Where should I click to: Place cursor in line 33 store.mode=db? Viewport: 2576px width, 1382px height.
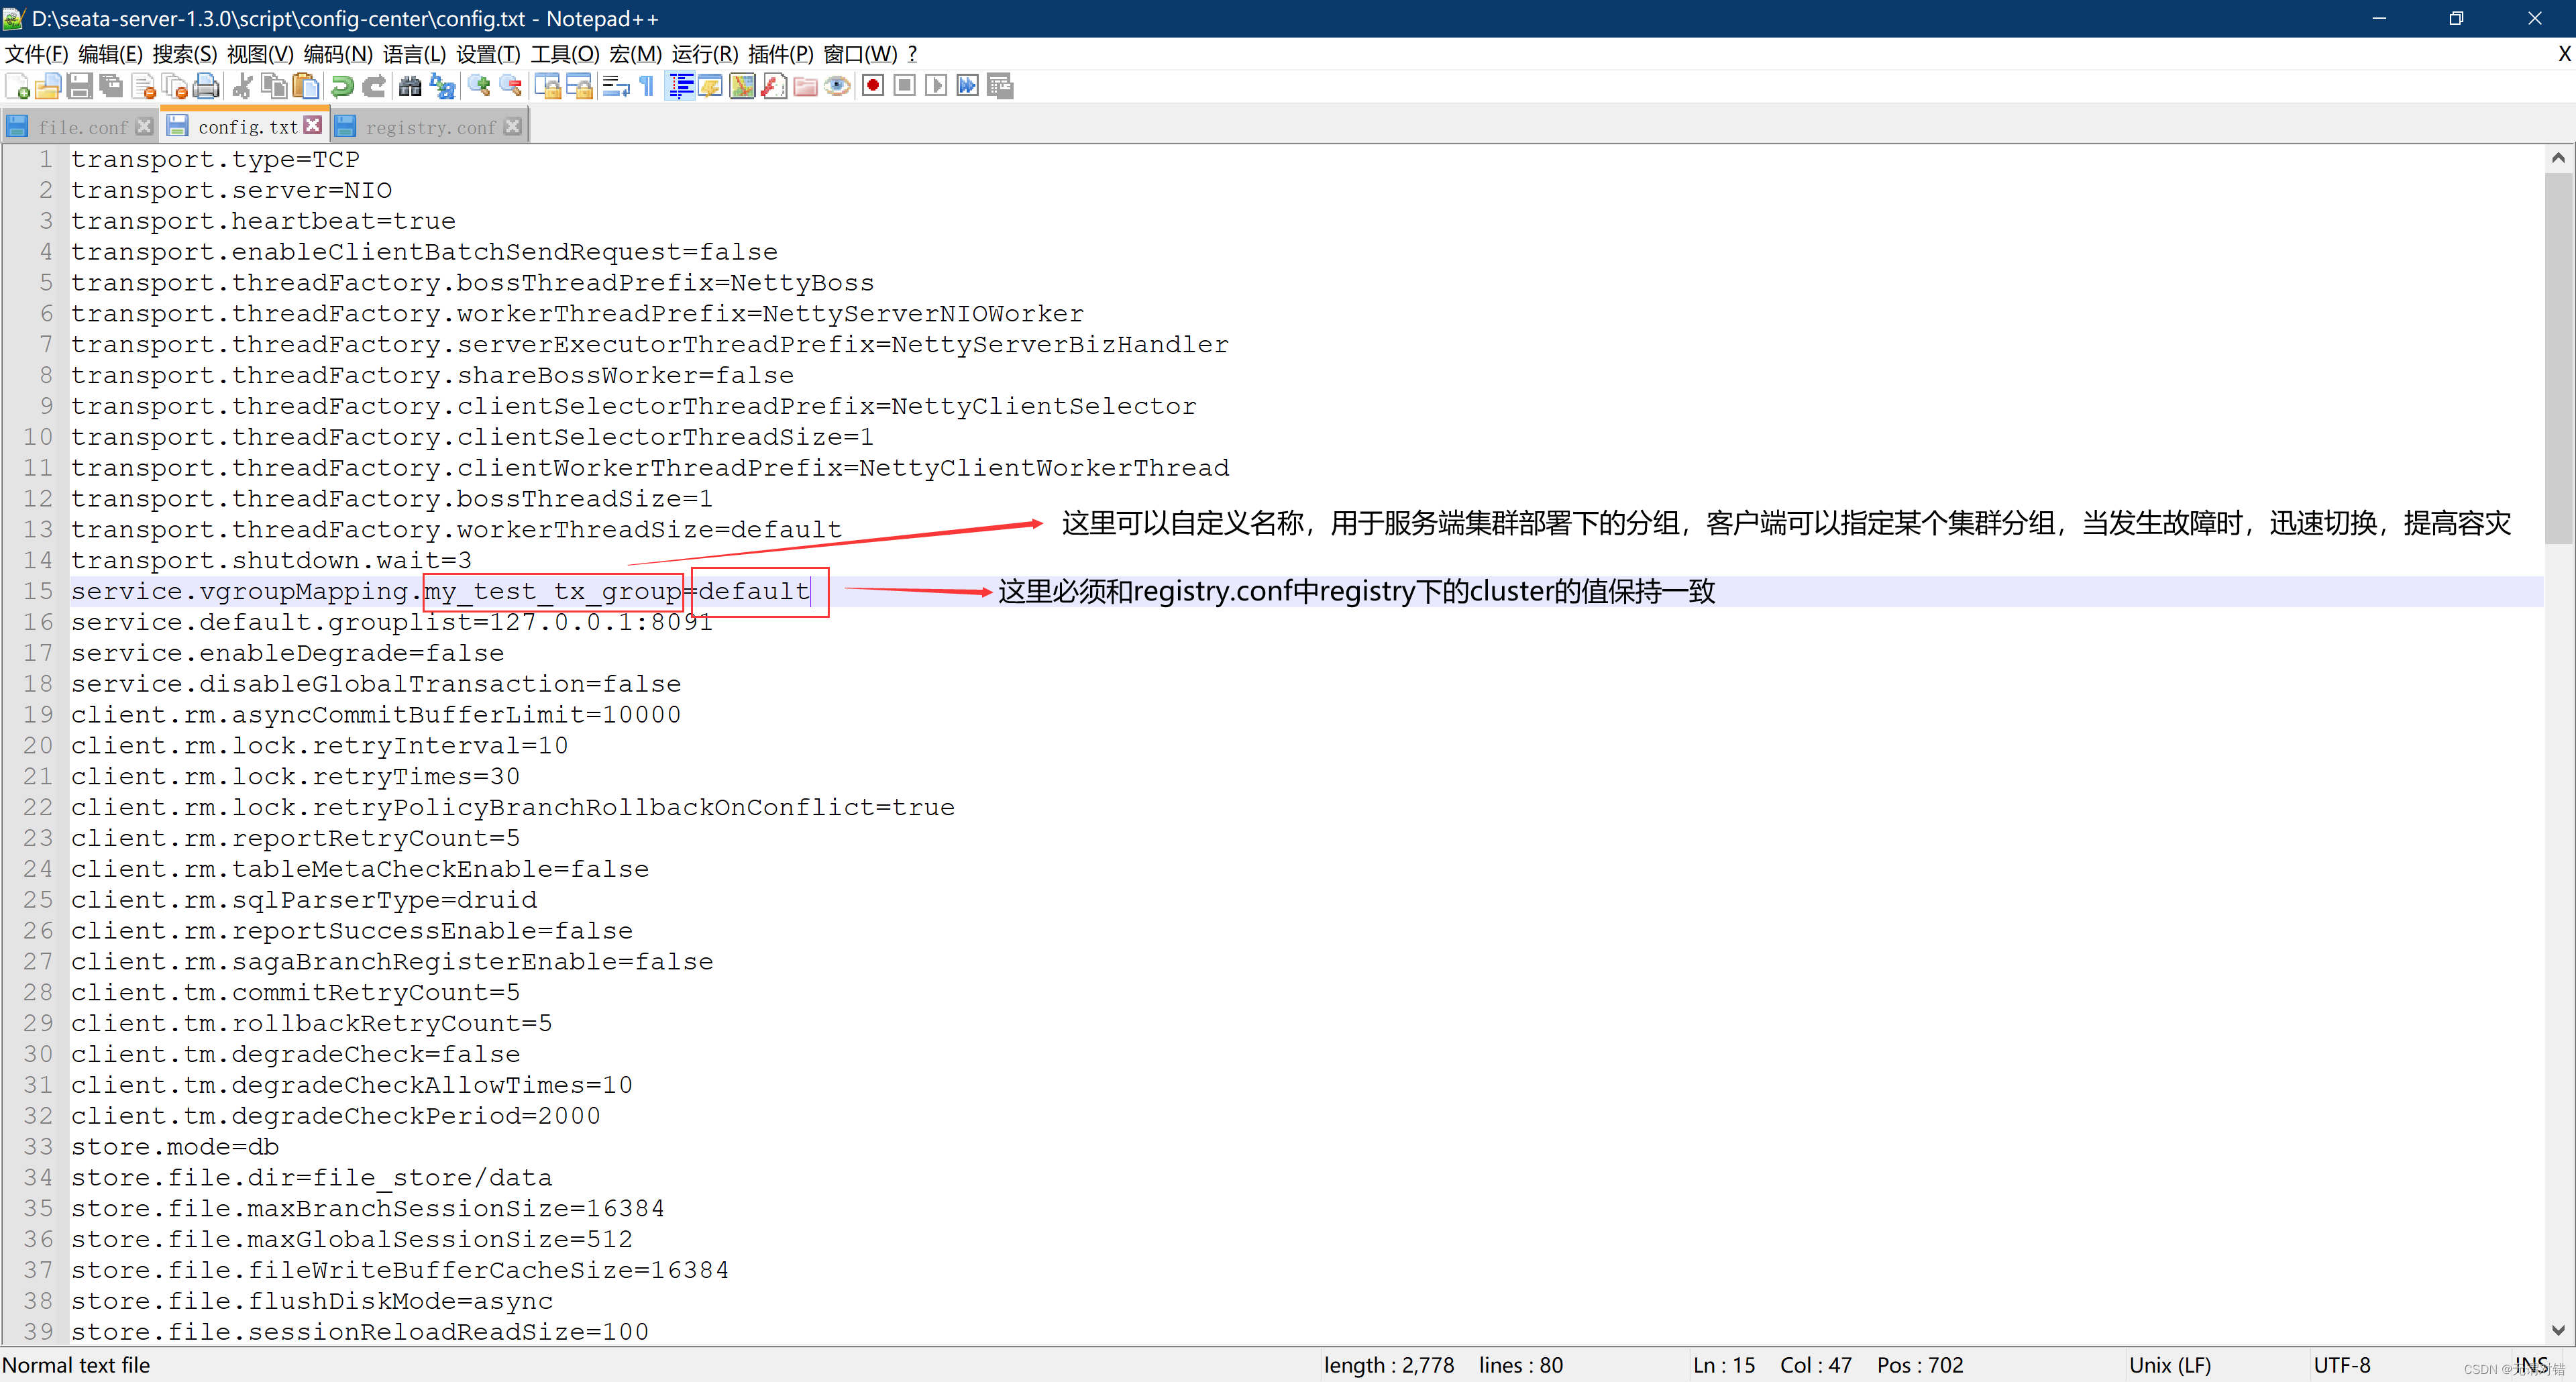tap(175, 1146)
